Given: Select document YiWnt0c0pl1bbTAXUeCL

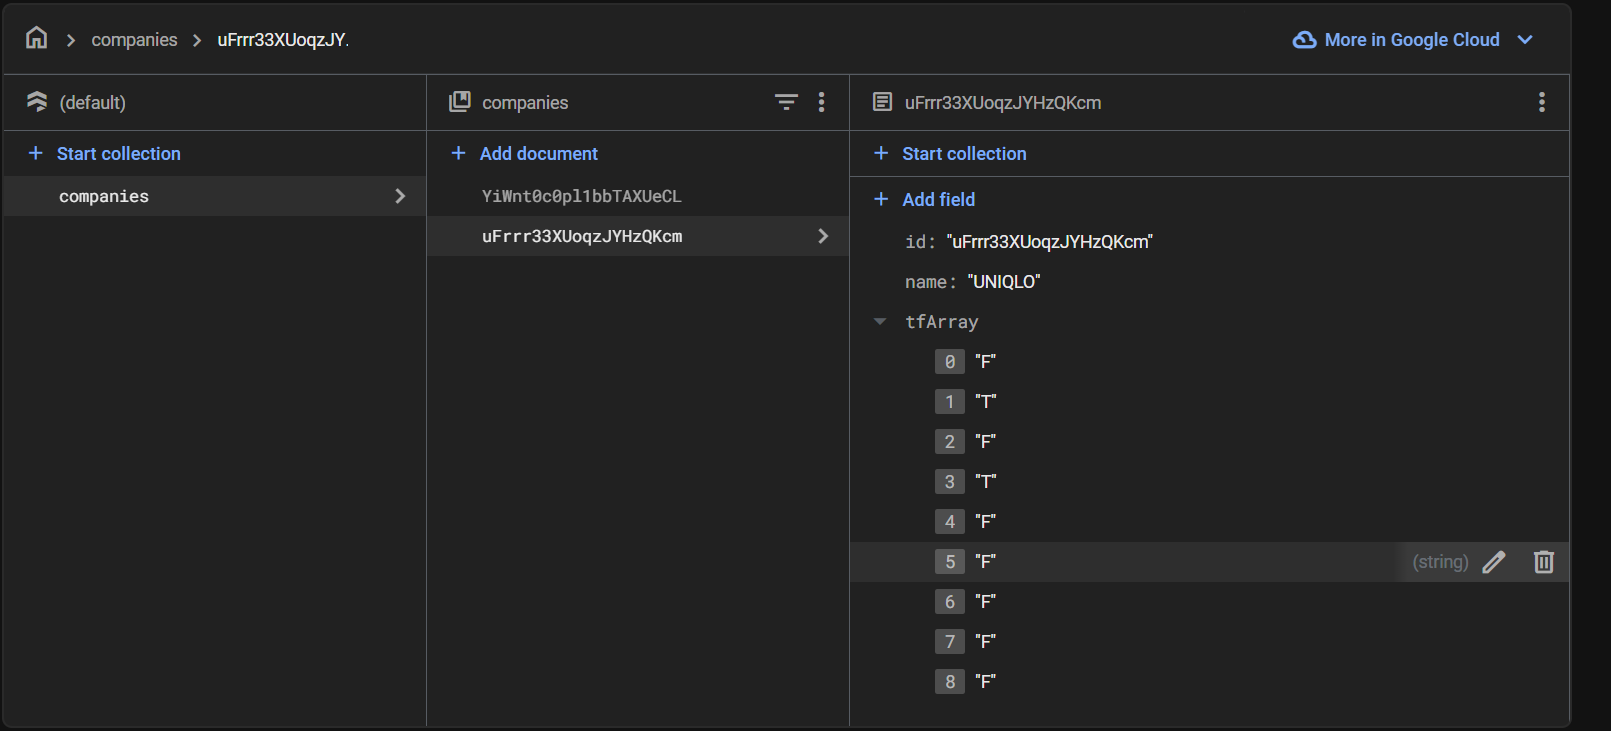Looking at the screenshot, I should [x=581, y=196].
